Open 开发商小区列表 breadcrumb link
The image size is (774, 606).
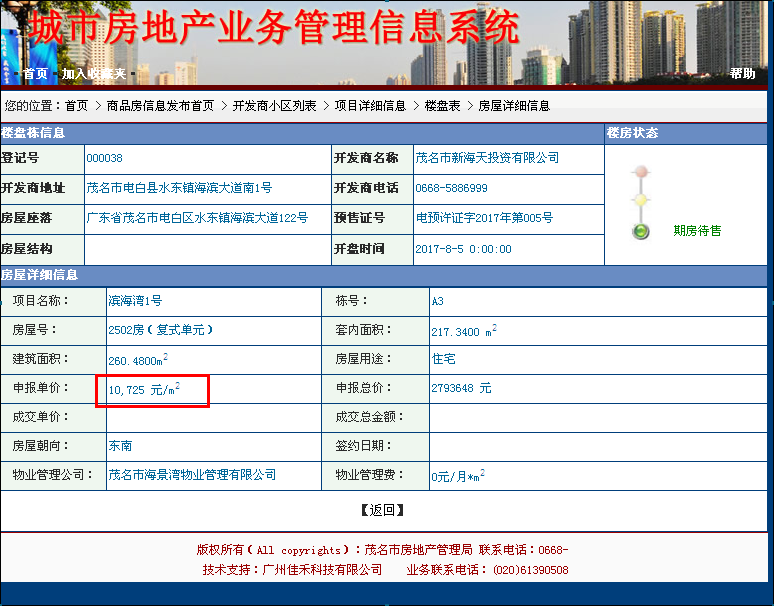tap(274, 106)
